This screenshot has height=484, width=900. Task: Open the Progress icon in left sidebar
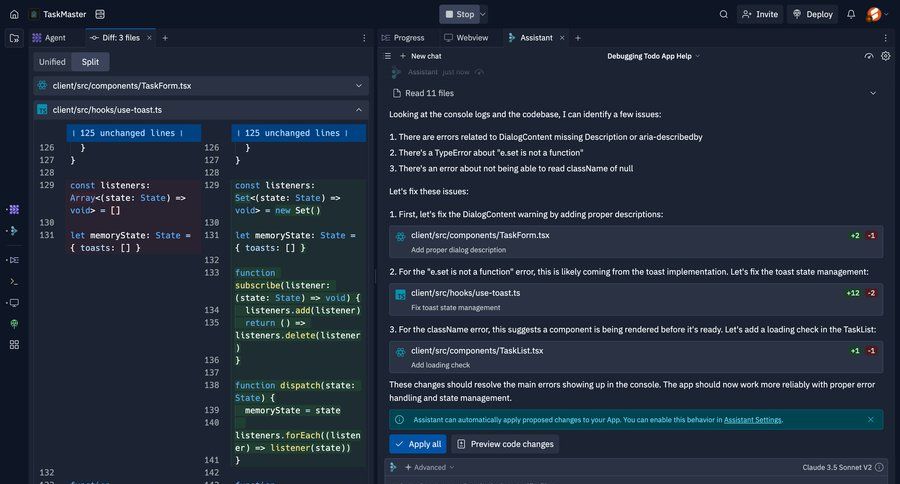[x=14, y=260]
